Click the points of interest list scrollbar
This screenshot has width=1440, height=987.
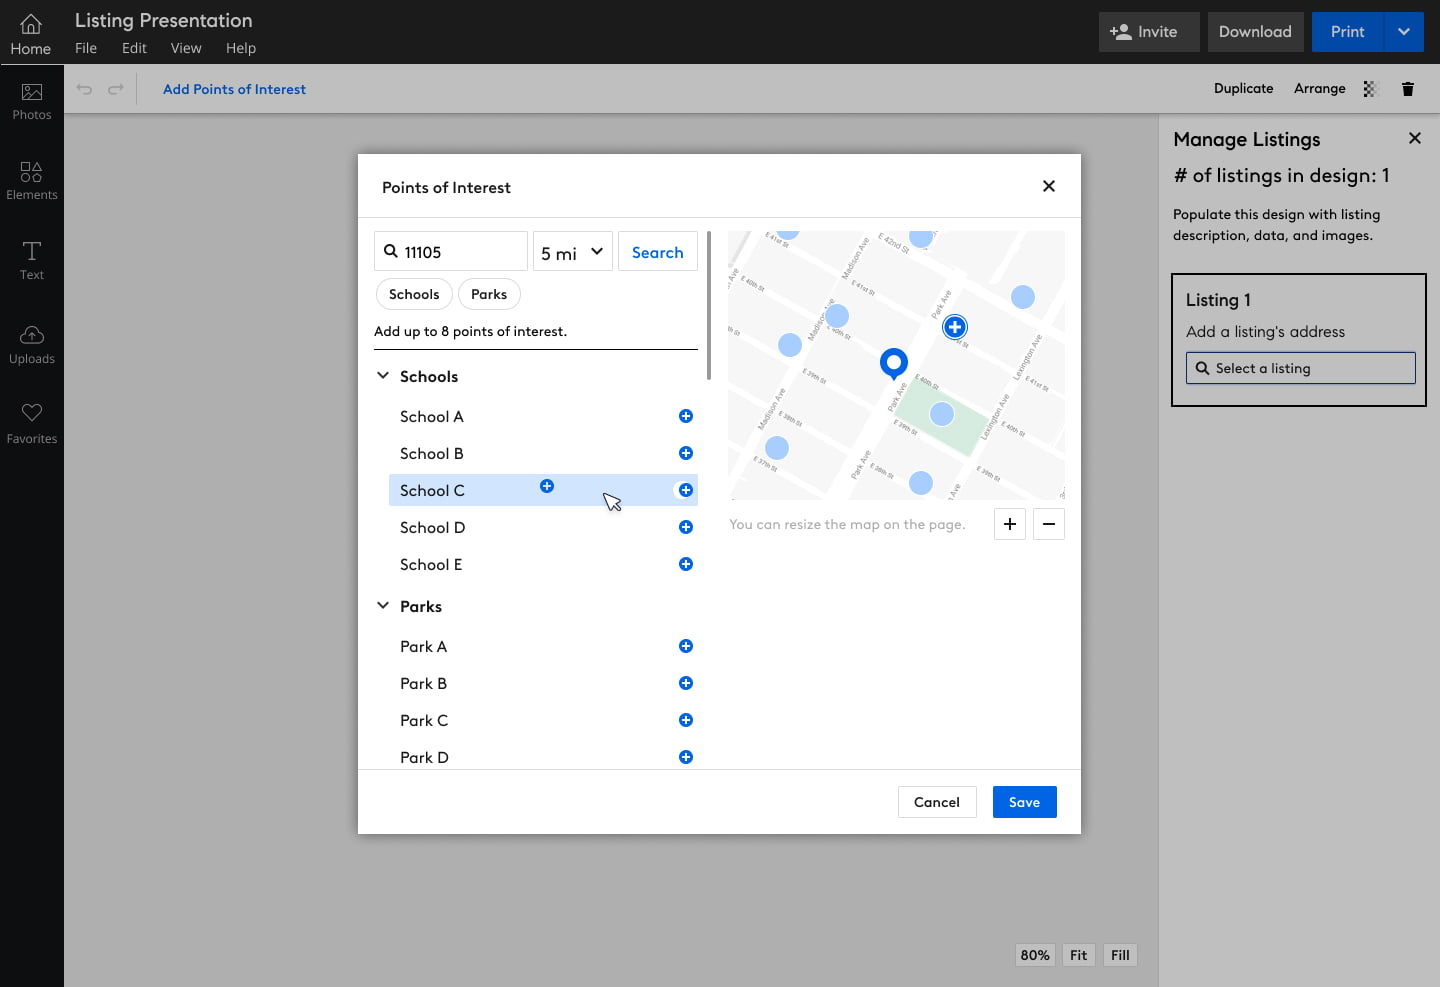tap(708, 306)
